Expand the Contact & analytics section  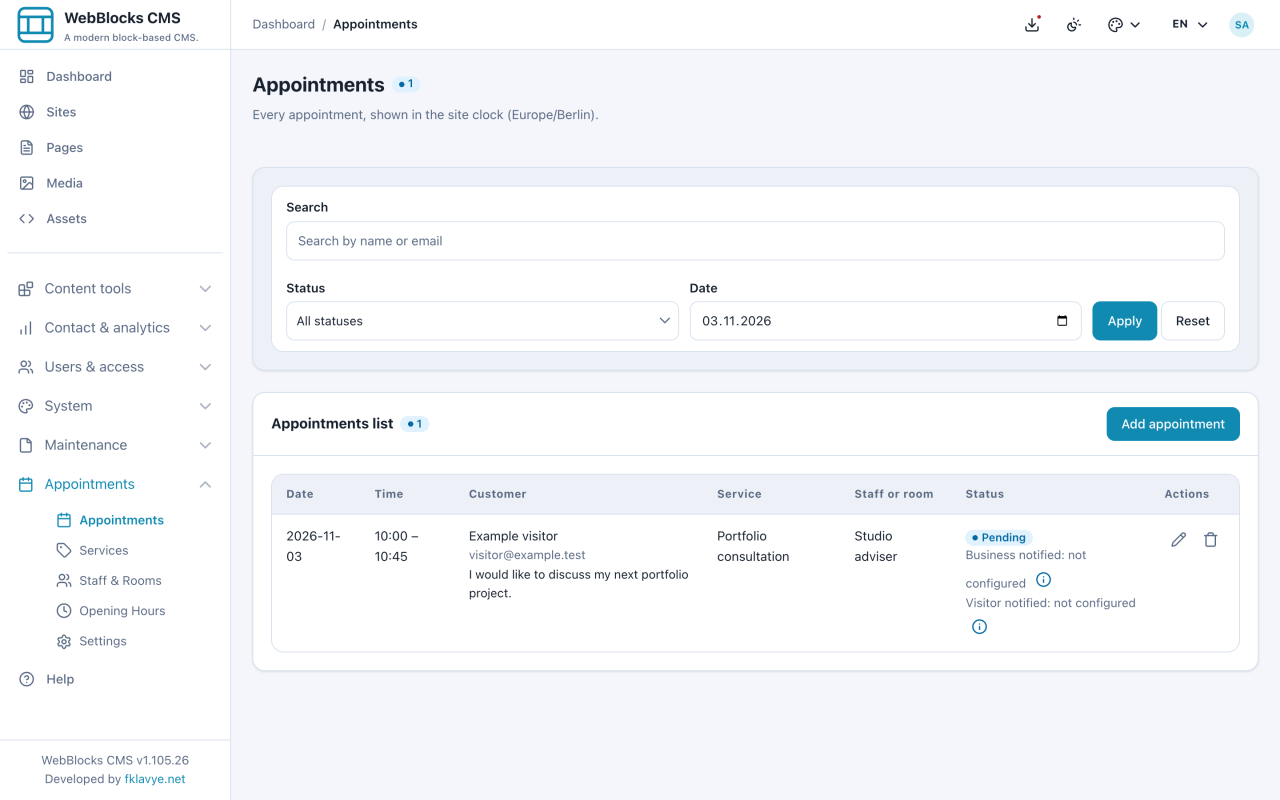coord(115,327)
